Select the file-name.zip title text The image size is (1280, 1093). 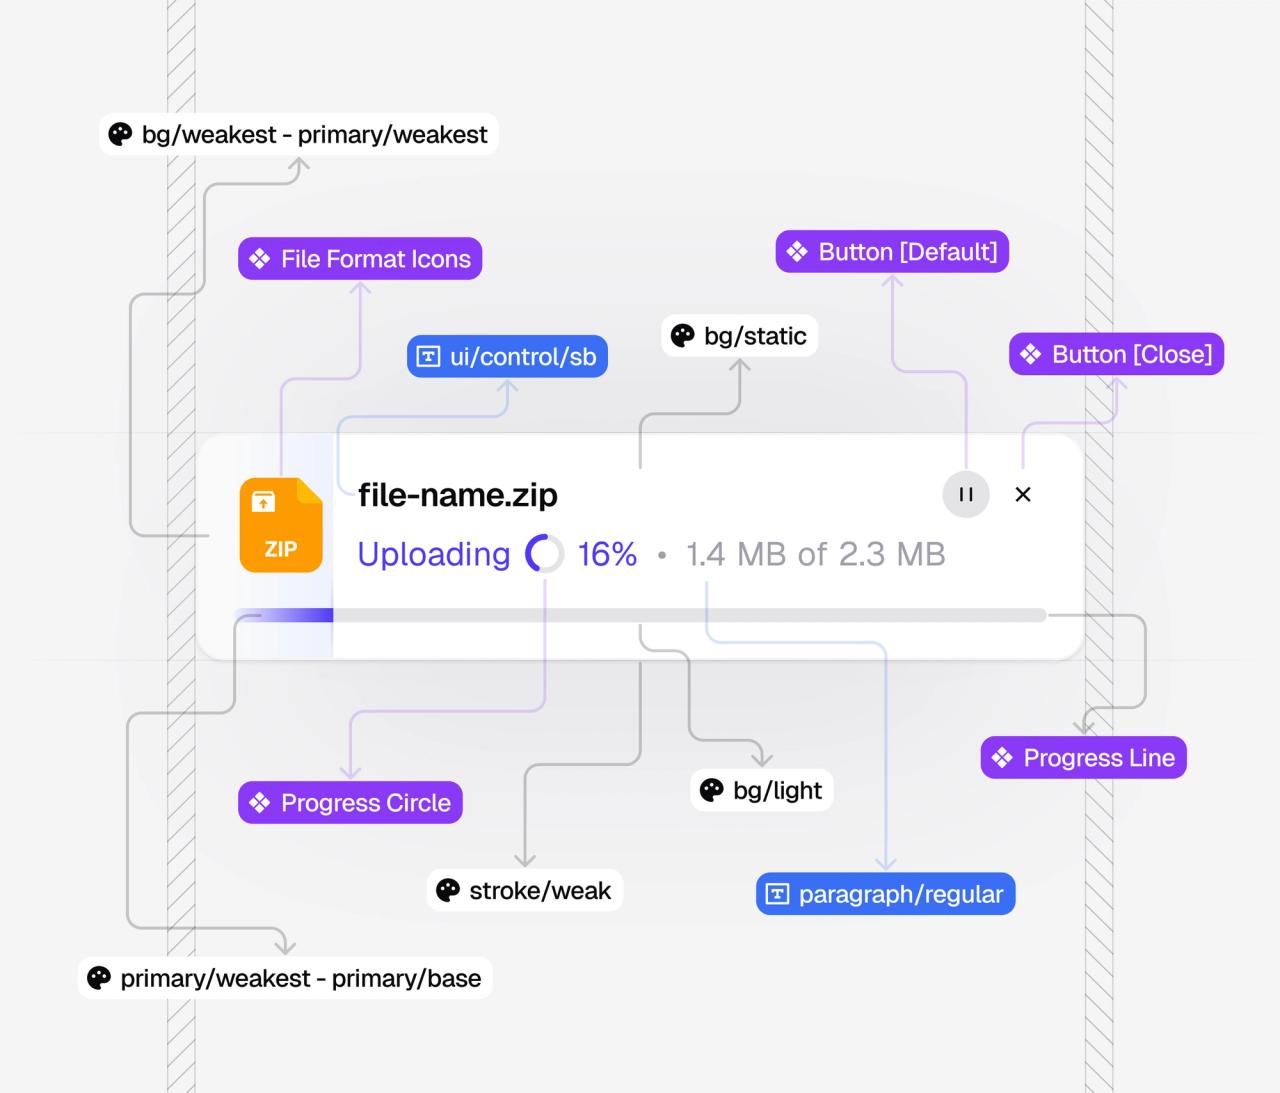(x=458, y=494)
